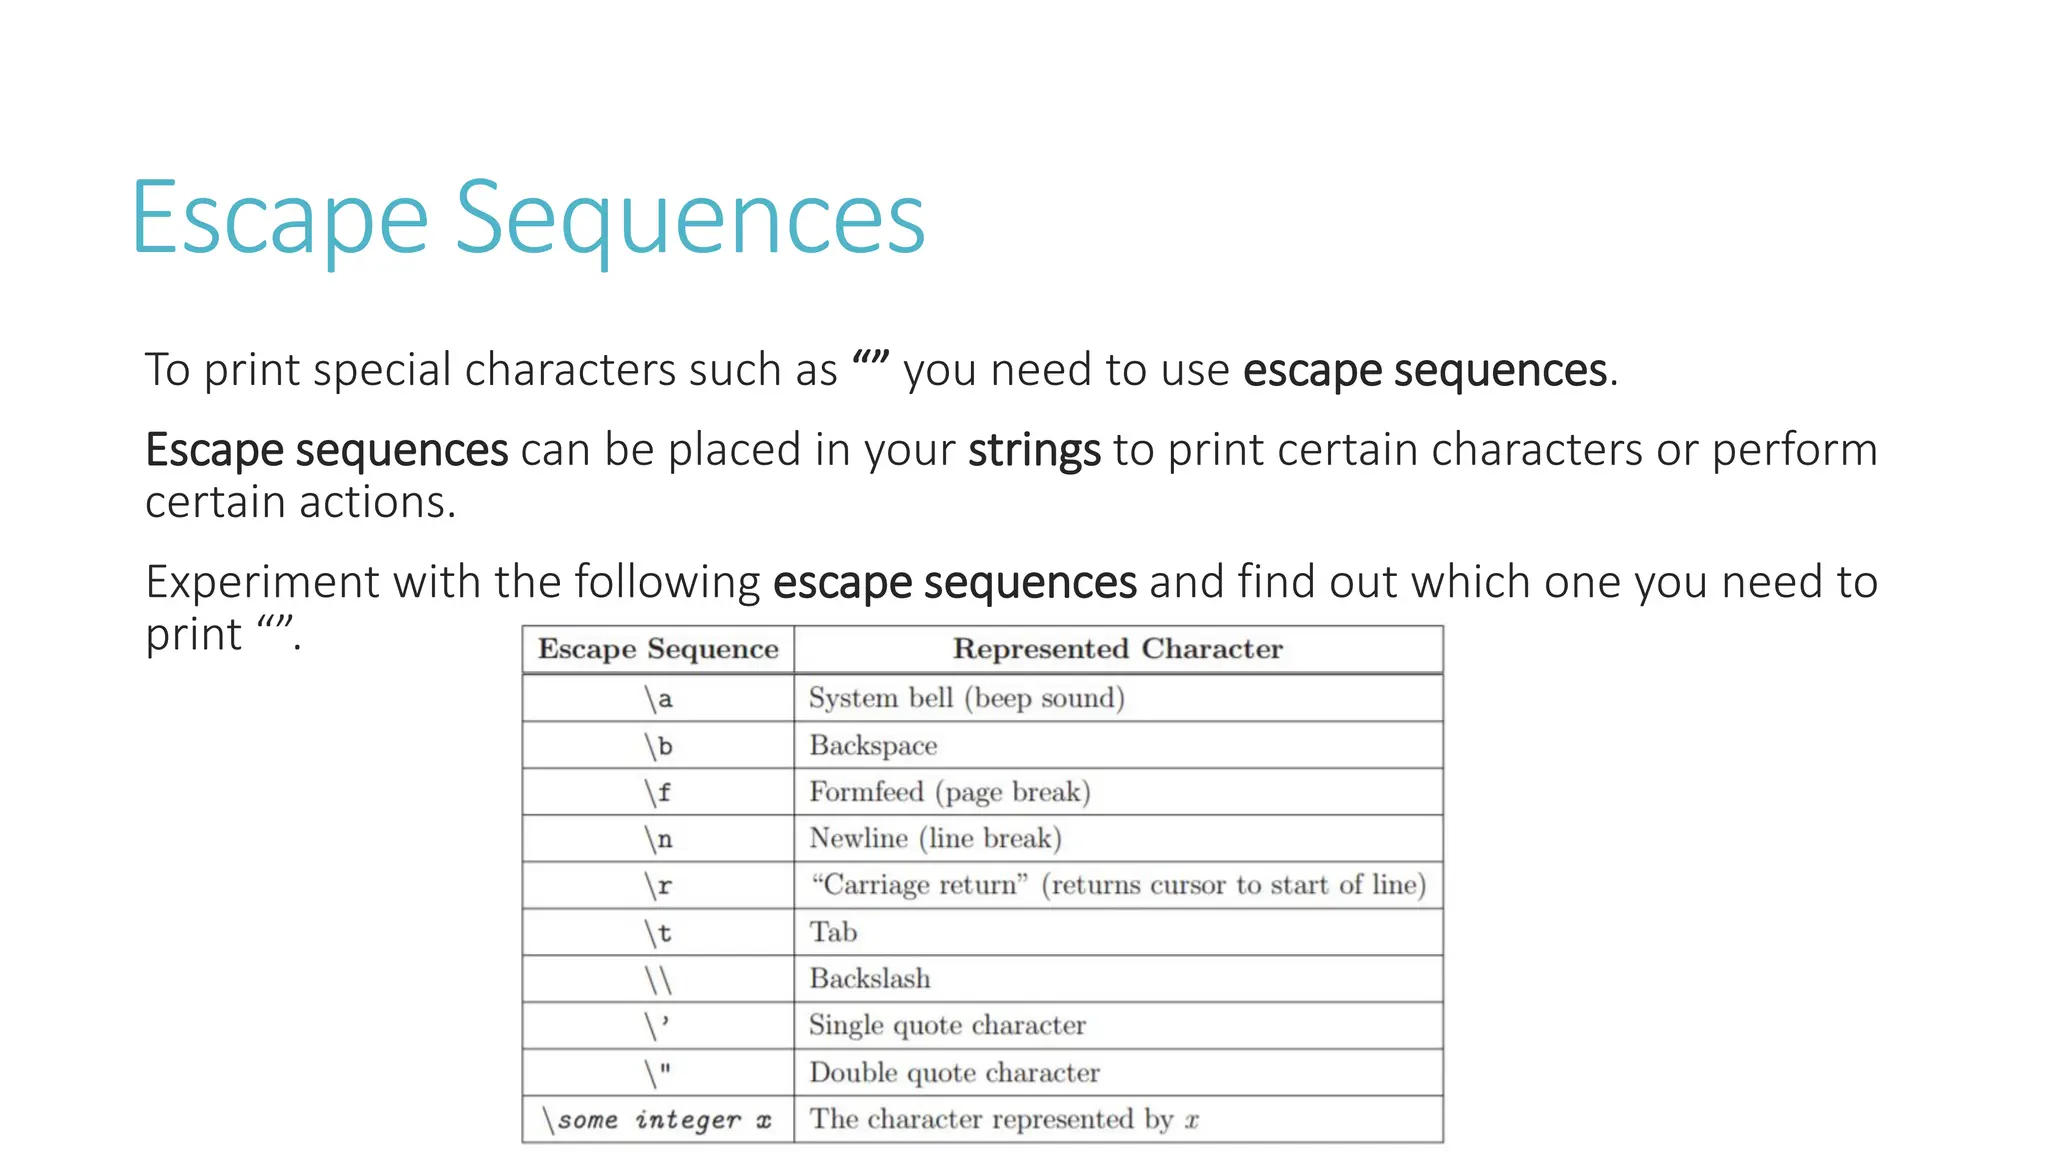The width and height of the screenshot is (2048, 1152).
Task: Click the 'Escape Sequence' column header
Action: [658, 649]
